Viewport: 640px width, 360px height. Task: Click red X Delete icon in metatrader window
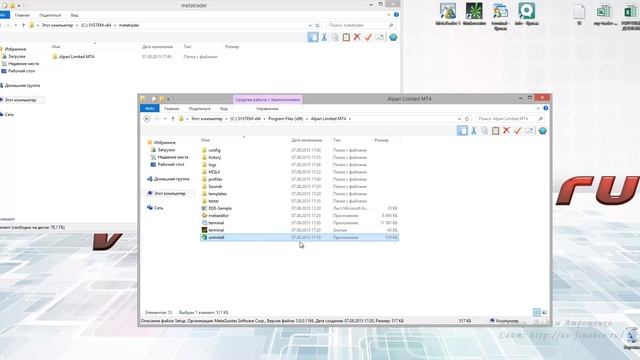click(x=357, y=37)
